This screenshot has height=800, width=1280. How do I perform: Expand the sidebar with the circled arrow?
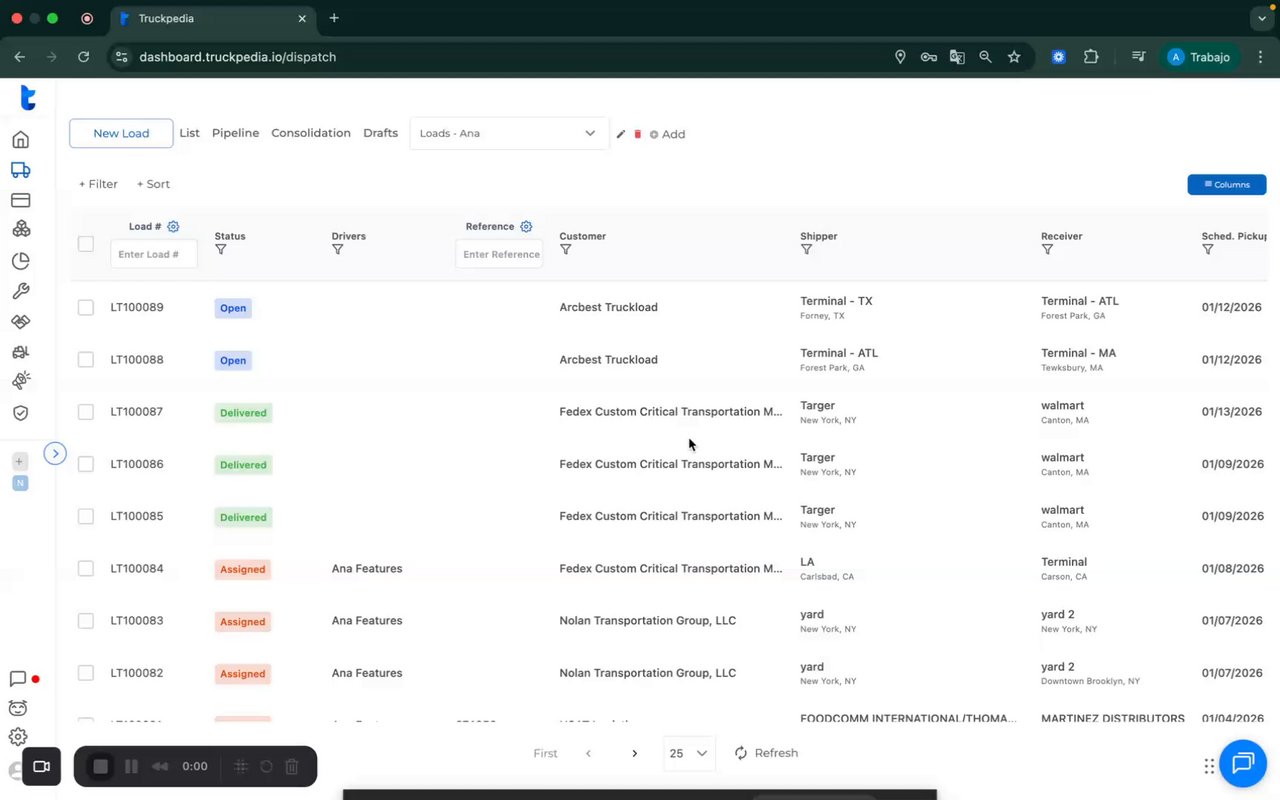pos(55,454)
